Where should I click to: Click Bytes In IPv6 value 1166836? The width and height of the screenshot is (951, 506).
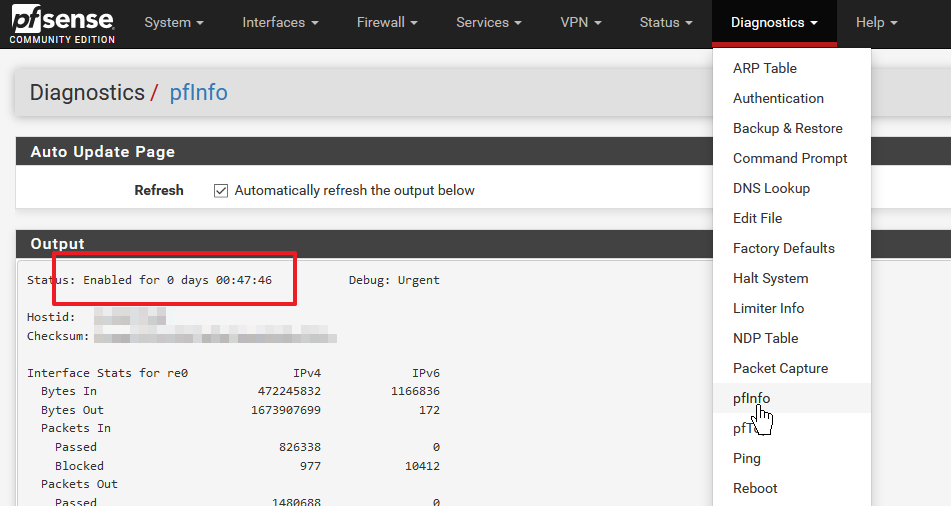click(x=415, y=391)
